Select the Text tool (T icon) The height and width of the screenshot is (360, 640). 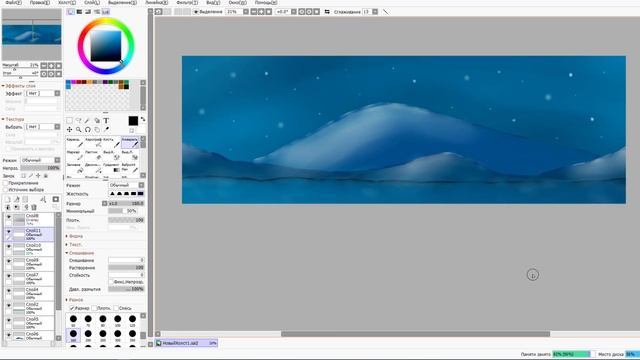pyautogui.click(x=106, y=120)
